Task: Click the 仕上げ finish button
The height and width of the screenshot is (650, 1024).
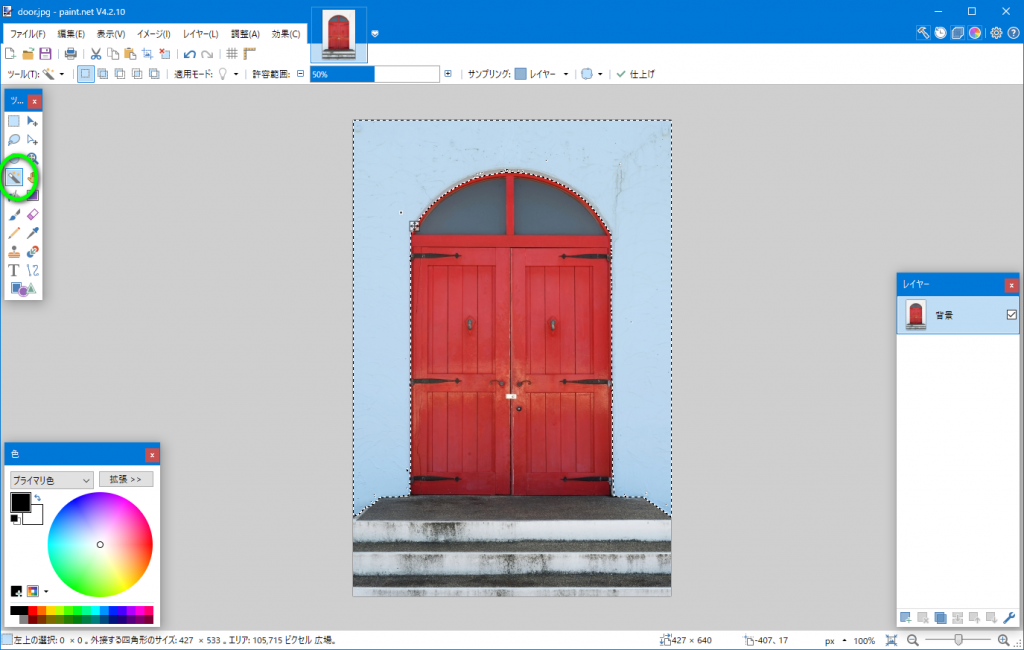Action: tap(635, 74)
